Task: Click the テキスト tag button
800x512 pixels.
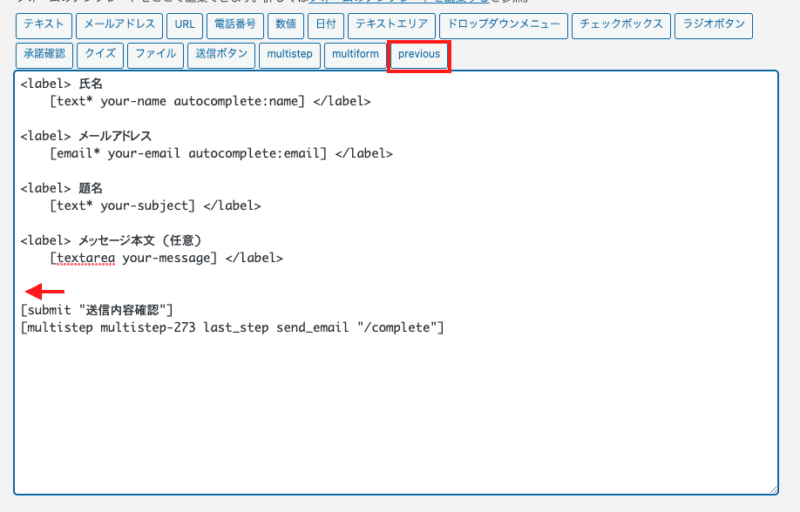Action: pyautogui.click(x=43, y=26)
